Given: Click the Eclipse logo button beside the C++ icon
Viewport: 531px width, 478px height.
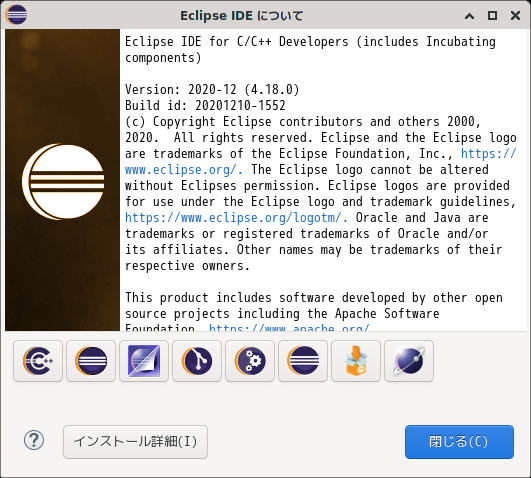Looking at the screenshot, I should (91, 361).
